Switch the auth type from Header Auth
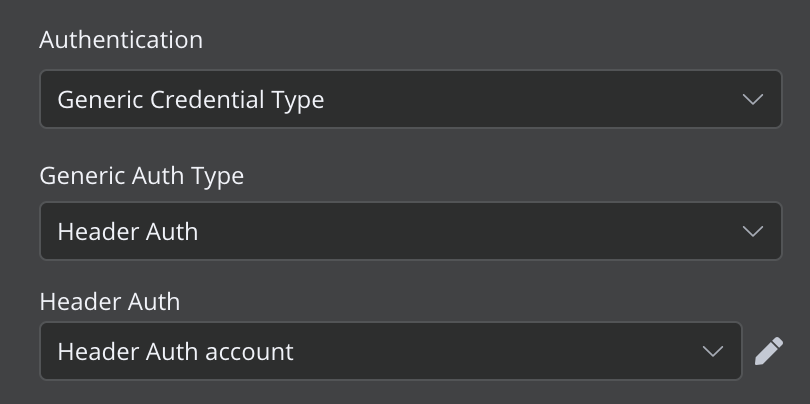Image resolution: width=810 pixels, height=404 pixels. point(410,231)
